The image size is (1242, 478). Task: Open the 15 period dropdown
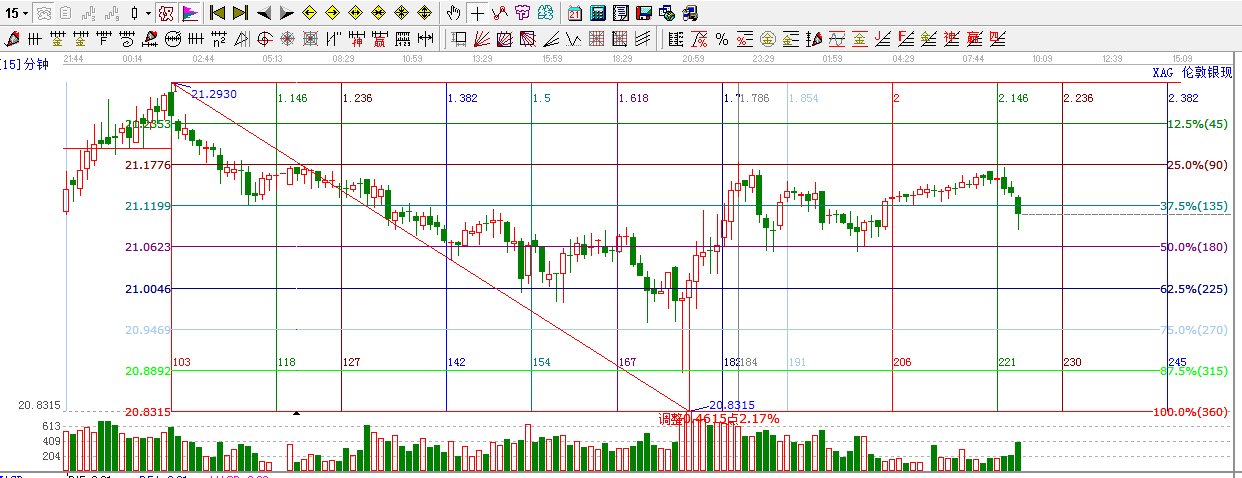17,13
